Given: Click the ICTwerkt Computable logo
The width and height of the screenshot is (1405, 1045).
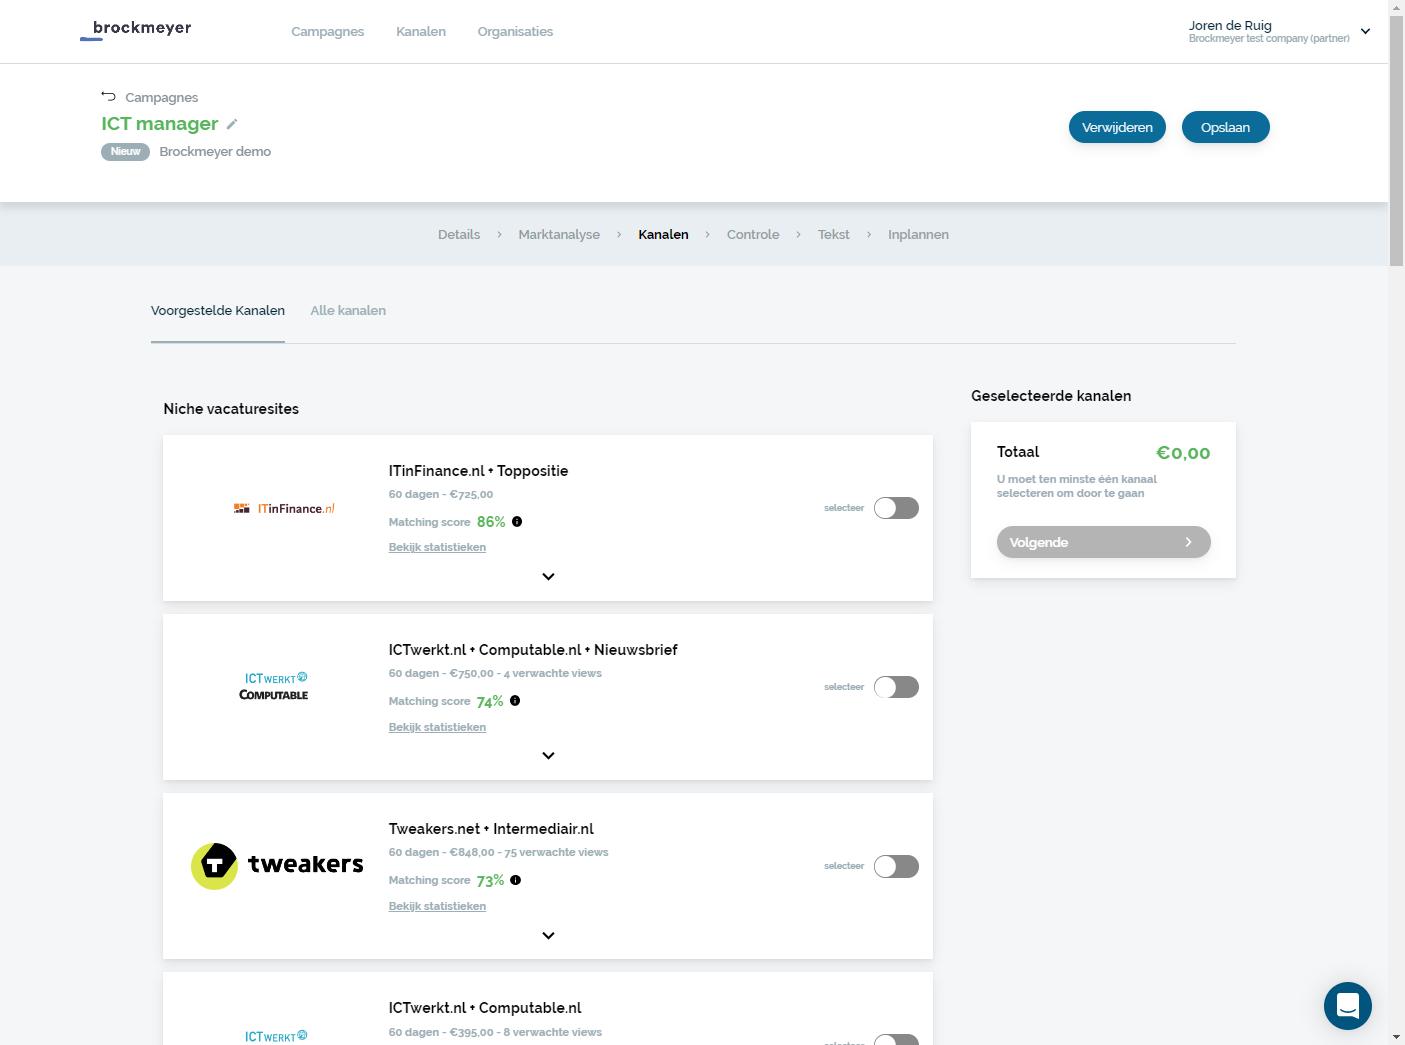Looking at the screenshot, I should click(274, 686).
